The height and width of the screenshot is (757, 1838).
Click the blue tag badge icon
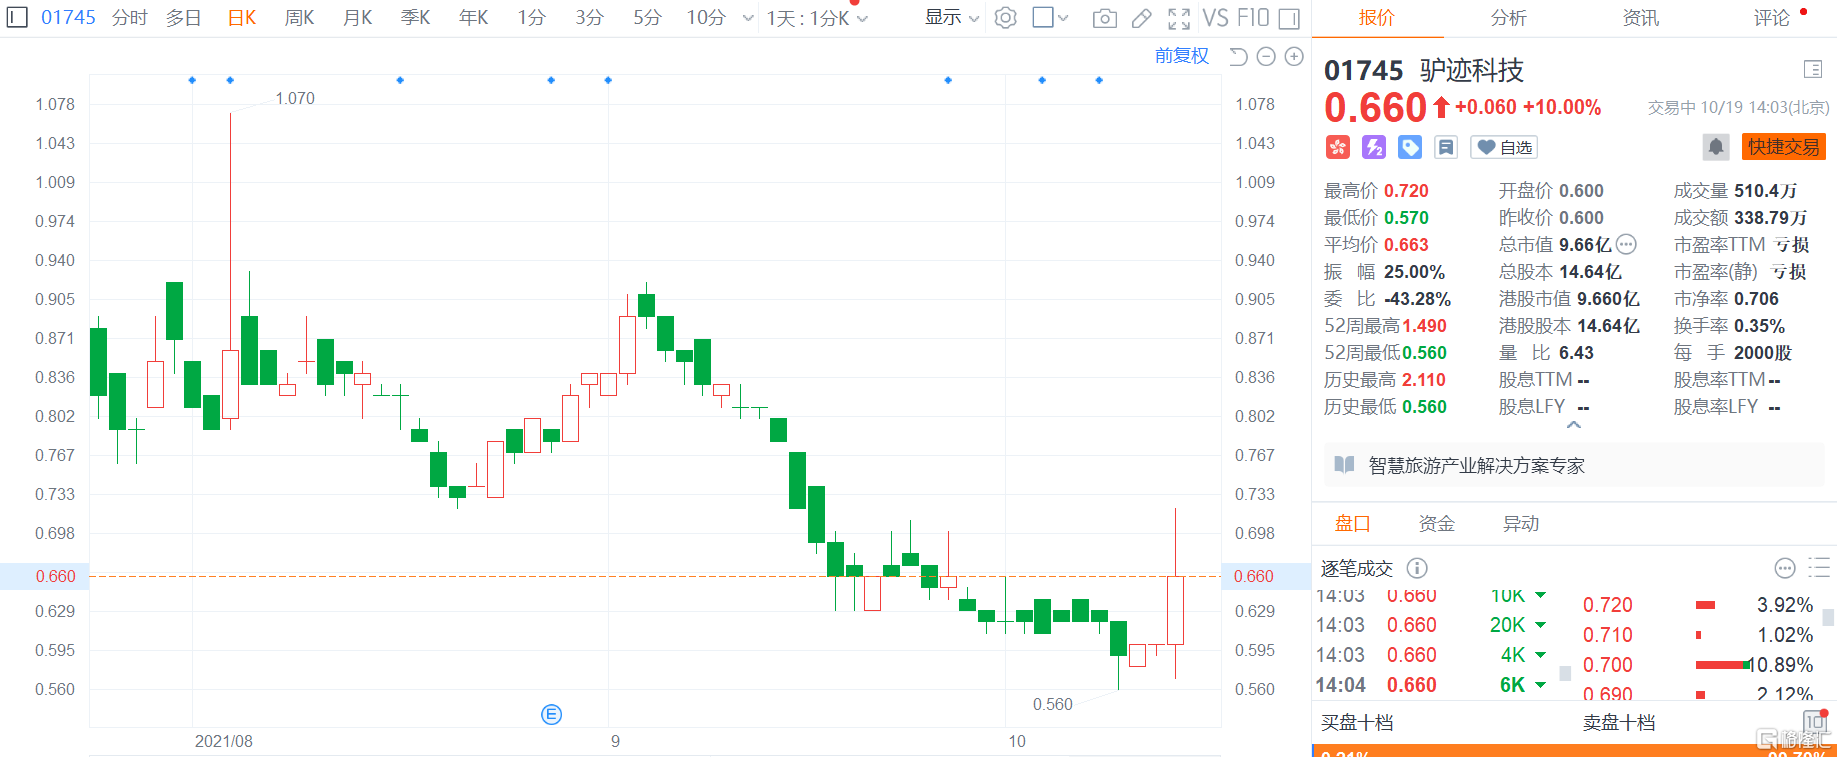pyautogui.click(x=1410, y=147)
